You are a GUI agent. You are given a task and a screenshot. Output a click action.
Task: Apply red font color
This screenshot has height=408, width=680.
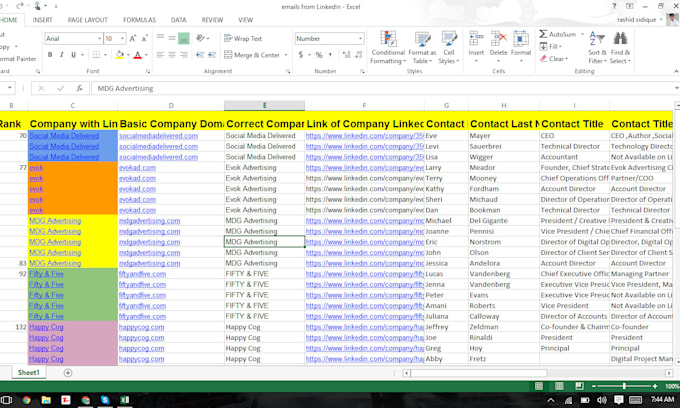(x=137, y=55)
